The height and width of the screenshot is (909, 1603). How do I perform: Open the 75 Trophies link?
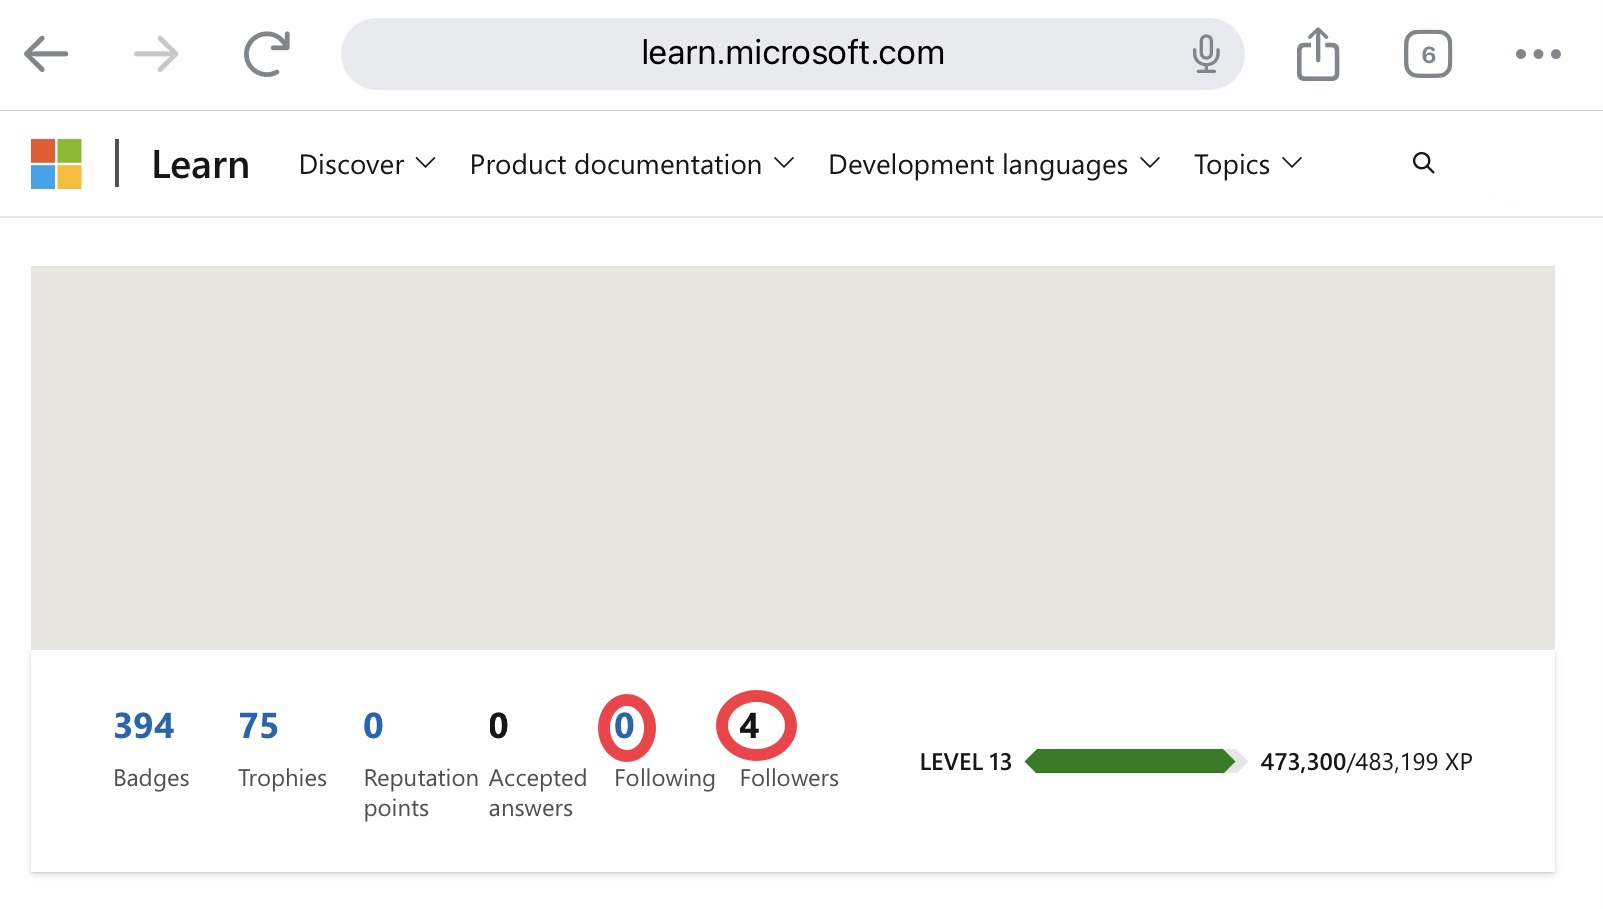259,726
